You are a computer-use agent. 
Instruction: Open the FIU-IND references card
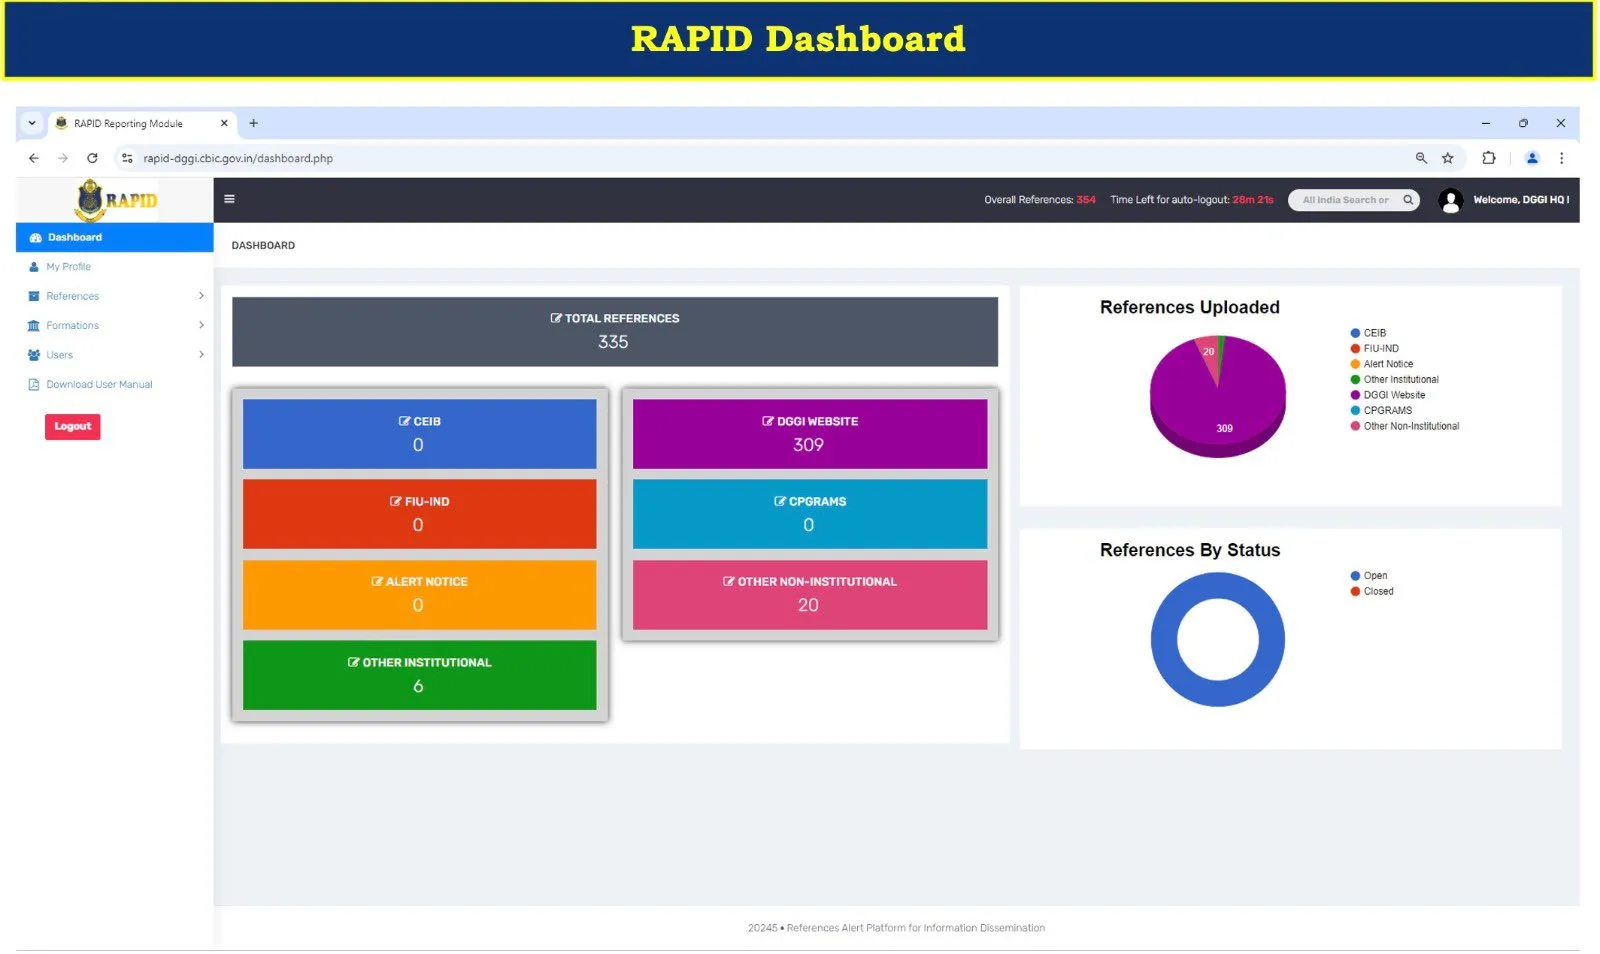point(419,514)
